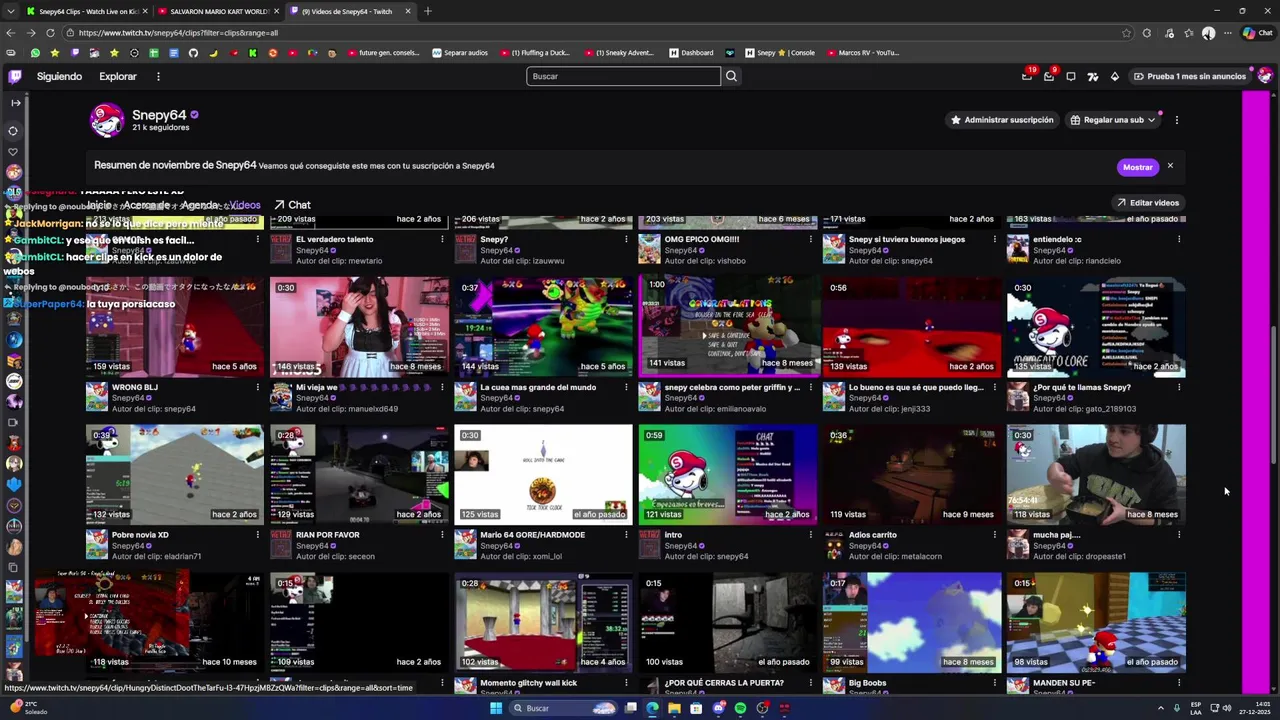The image size is (1280, 720).
Task: Expand the Regalar una sub dropdown
Action: point(1151,120)
